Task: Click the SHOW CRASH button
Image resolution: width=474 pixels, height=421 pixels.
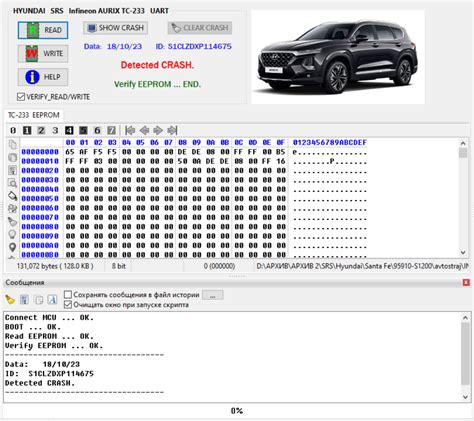Action: click(x=115, y=28)
